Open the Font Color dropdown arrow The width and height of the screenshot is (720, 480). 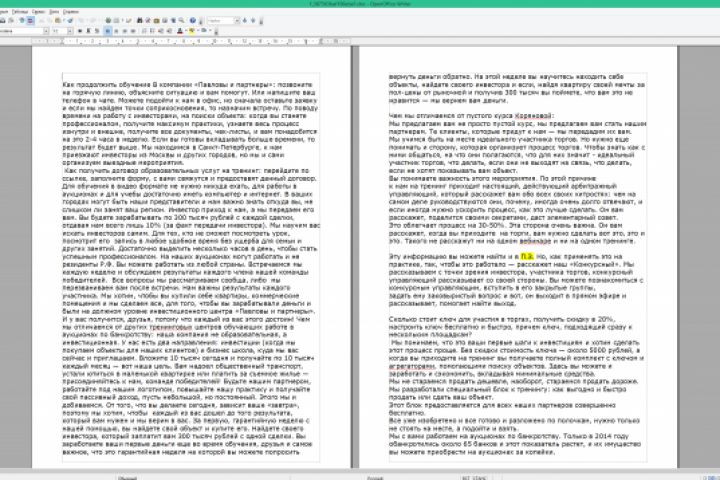click(x=186, y=31)
